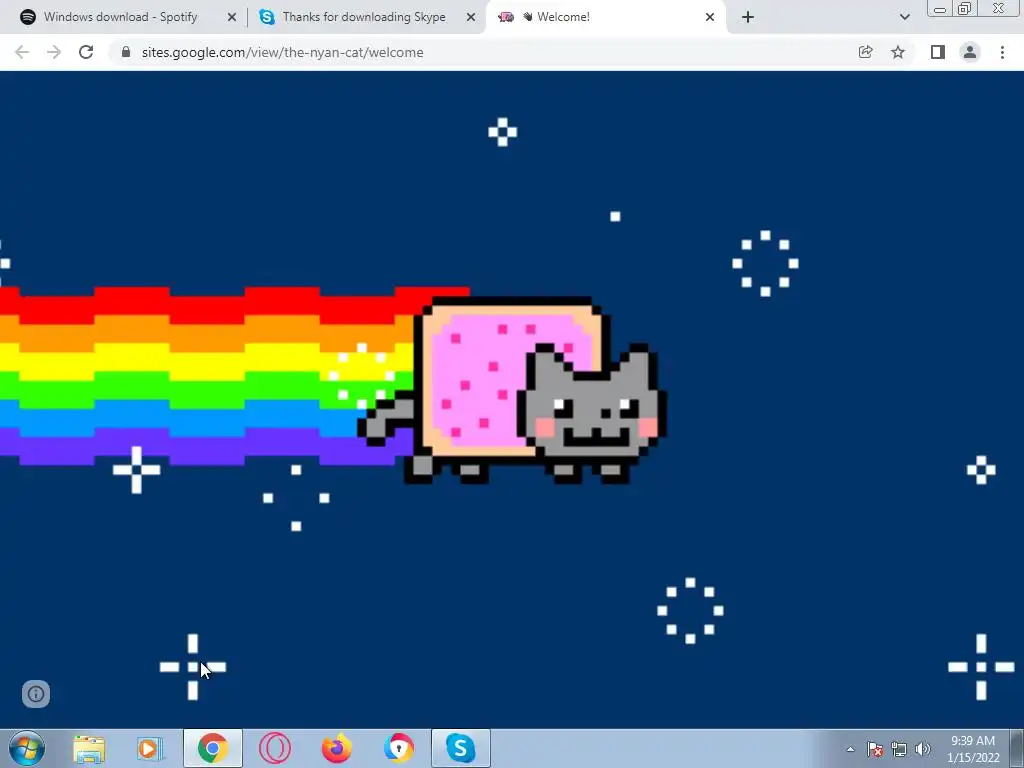Image resolution: width=1024 pixels, height=768 pixels.
Task: Open the Windows Start menu
Action: coord(26,748)
